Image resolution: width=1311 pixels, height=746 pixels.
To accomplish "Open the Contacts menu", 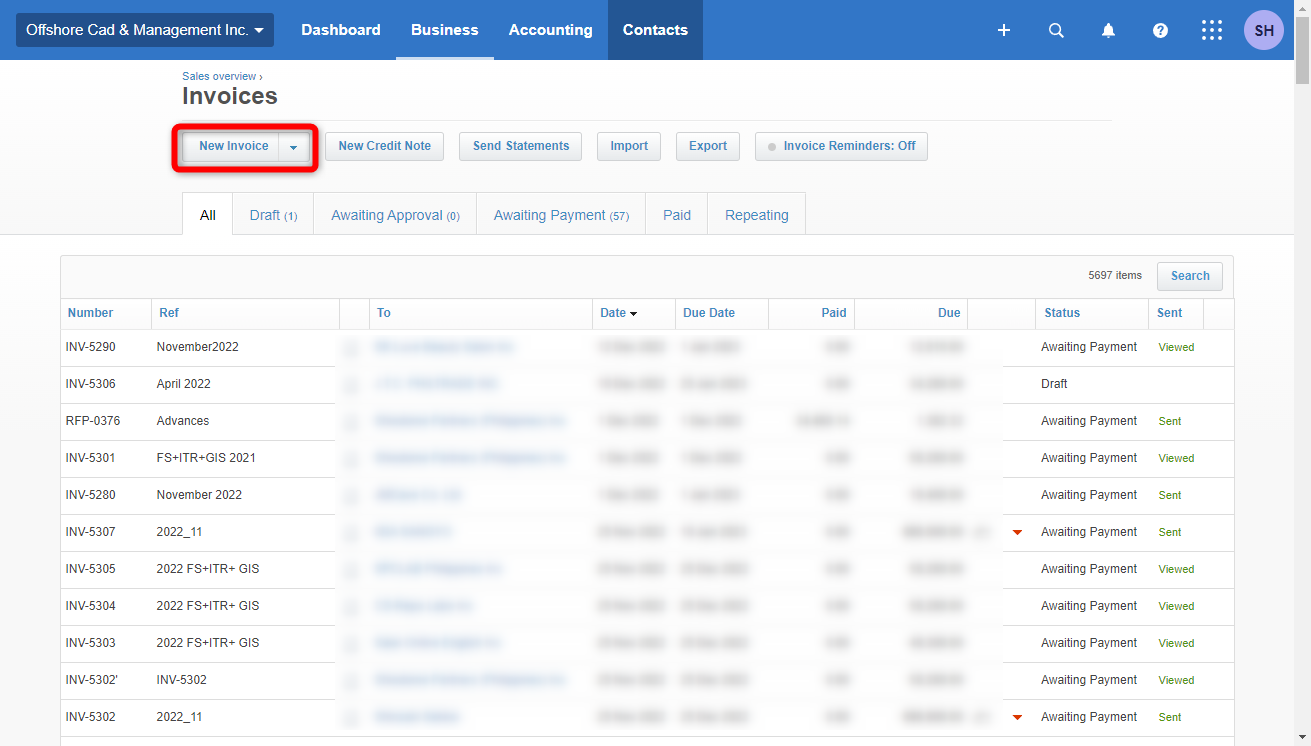I will [655, 30].
